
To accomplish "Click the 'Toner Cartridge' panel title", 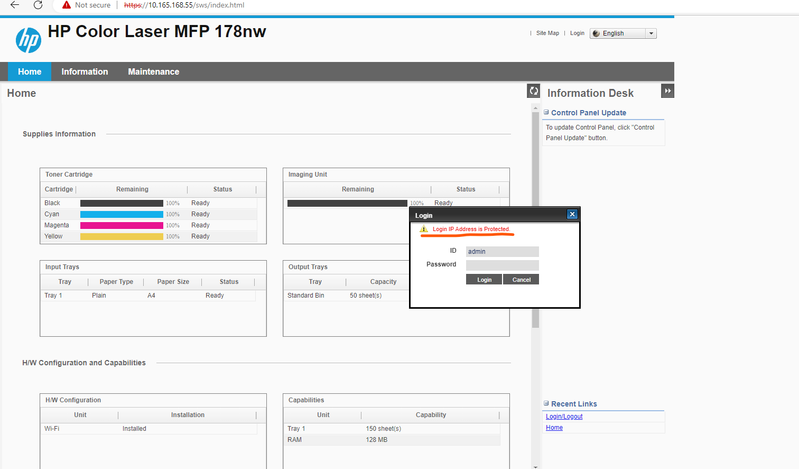I will 69,174.
